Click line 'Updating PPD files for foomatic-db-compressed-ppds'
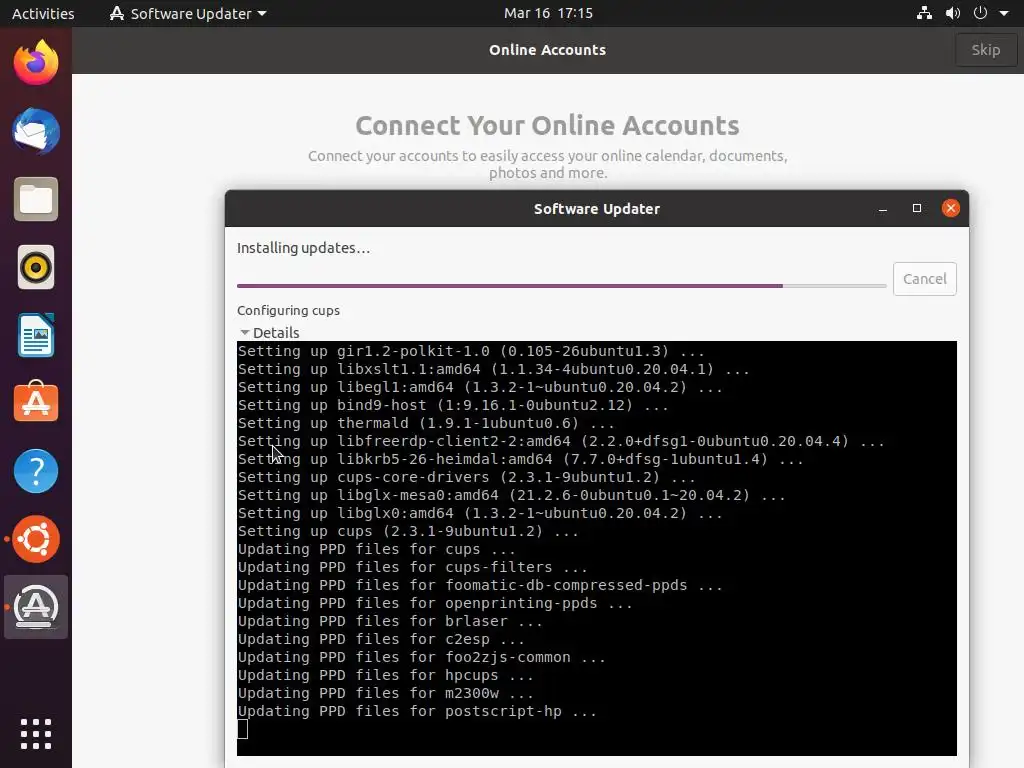This screenshot has width=1024, height=768. (x=480, y=585)
